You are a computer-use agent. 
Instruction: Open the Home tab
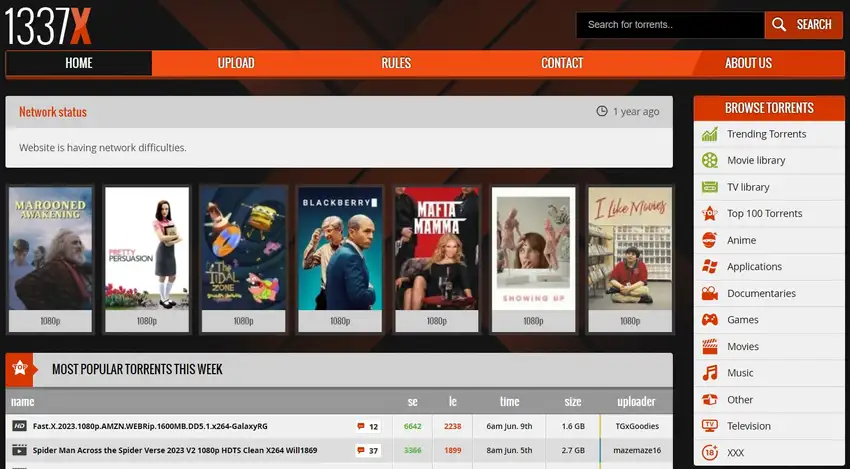(79, 63)
